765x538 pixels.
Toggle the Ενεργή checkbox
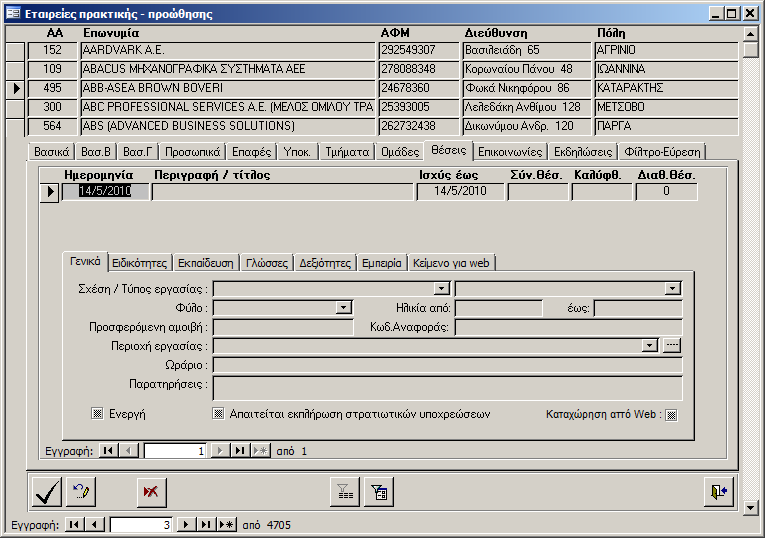[98, 413]
